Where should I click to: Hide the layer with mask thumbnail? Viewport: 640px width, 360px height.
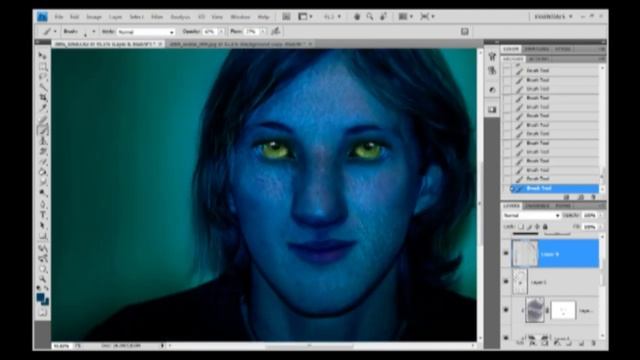coord(506,310)
